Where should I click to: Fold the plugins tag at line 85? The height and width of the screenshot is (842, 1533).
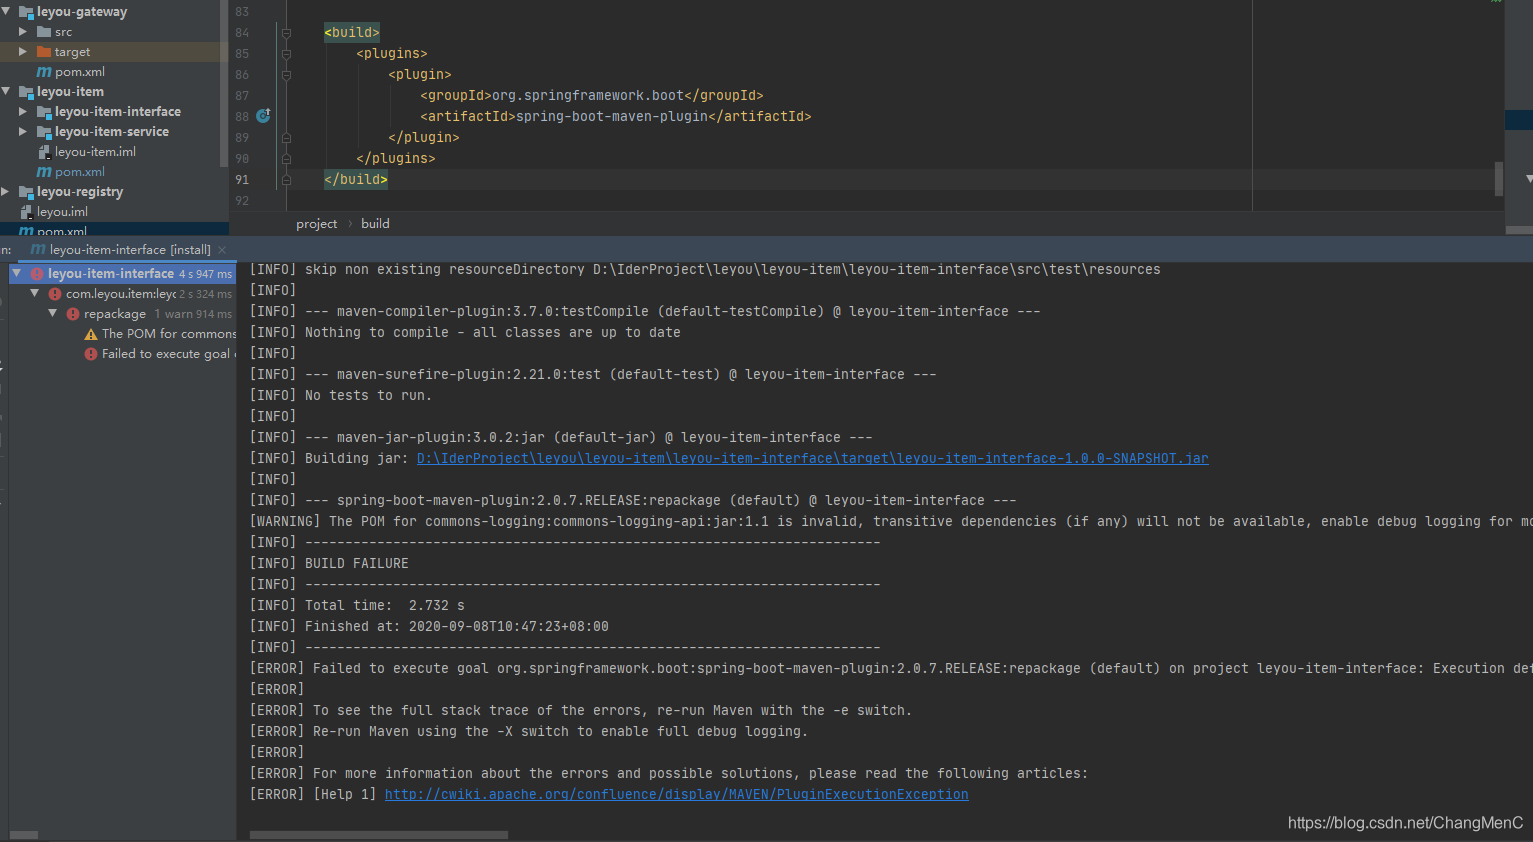pos(286,54)
